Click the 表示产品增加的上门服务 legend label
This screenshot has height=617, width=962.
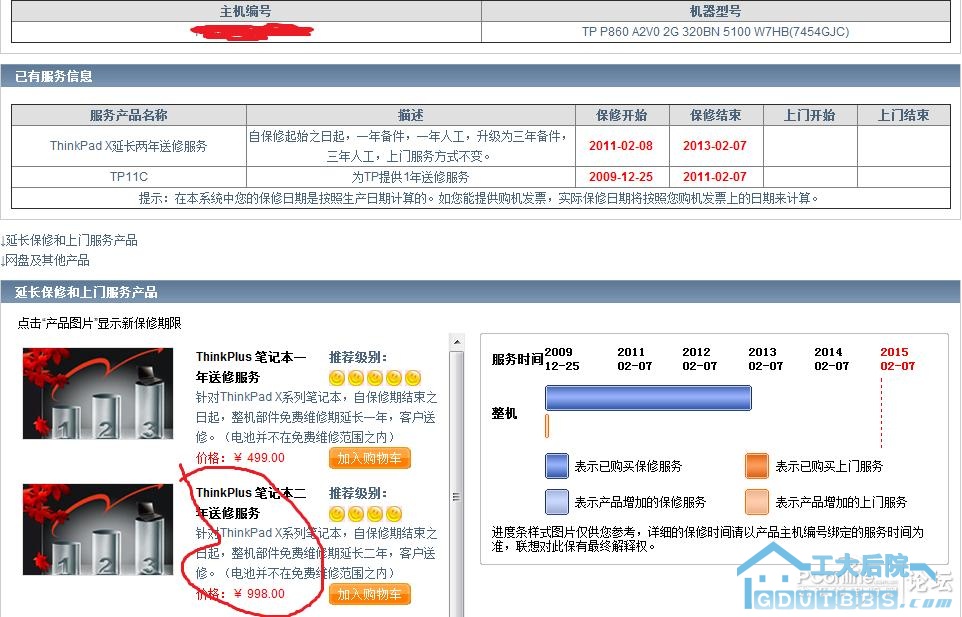click(841, 502)
